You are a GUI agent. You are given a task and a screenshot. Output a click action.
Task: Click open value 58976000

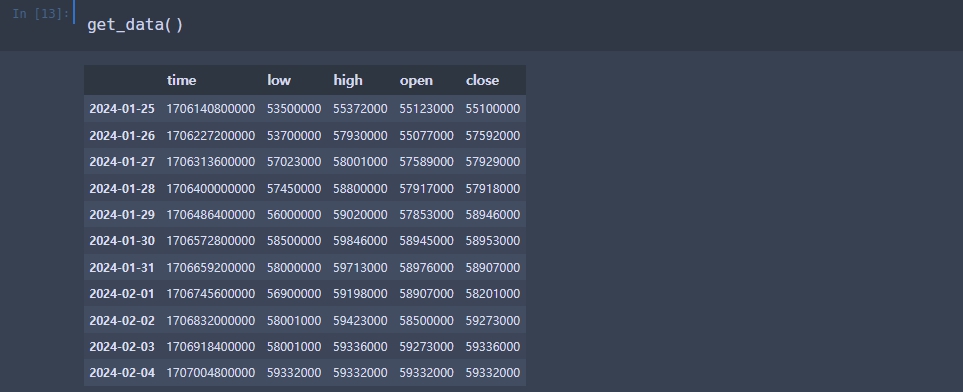426,268
